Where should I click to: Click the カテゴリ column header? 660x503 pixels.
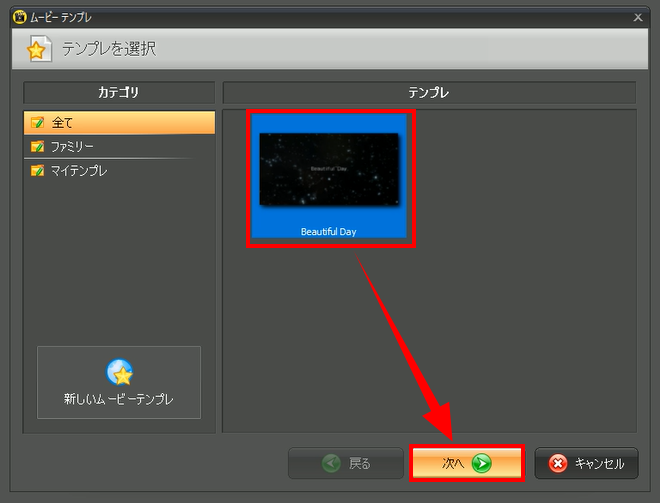119,93
